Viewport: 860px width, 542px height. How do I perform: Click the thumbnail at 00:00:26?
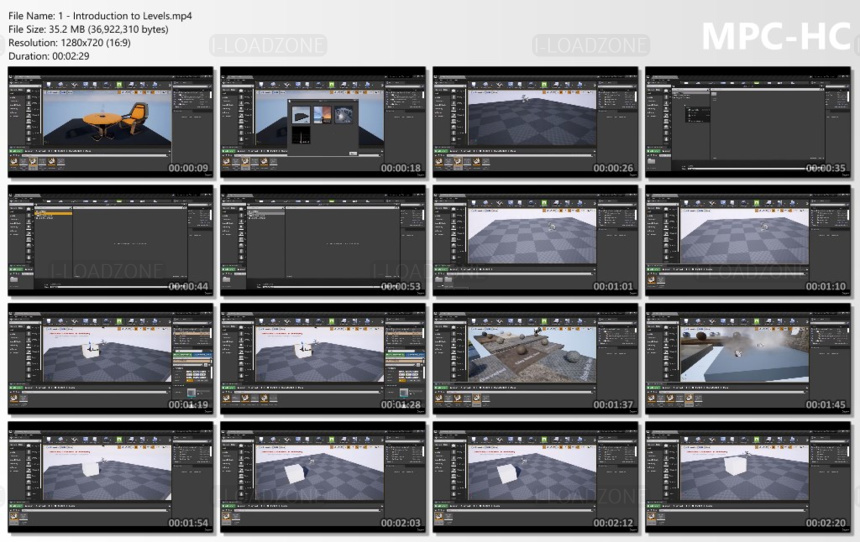point(535,122)
